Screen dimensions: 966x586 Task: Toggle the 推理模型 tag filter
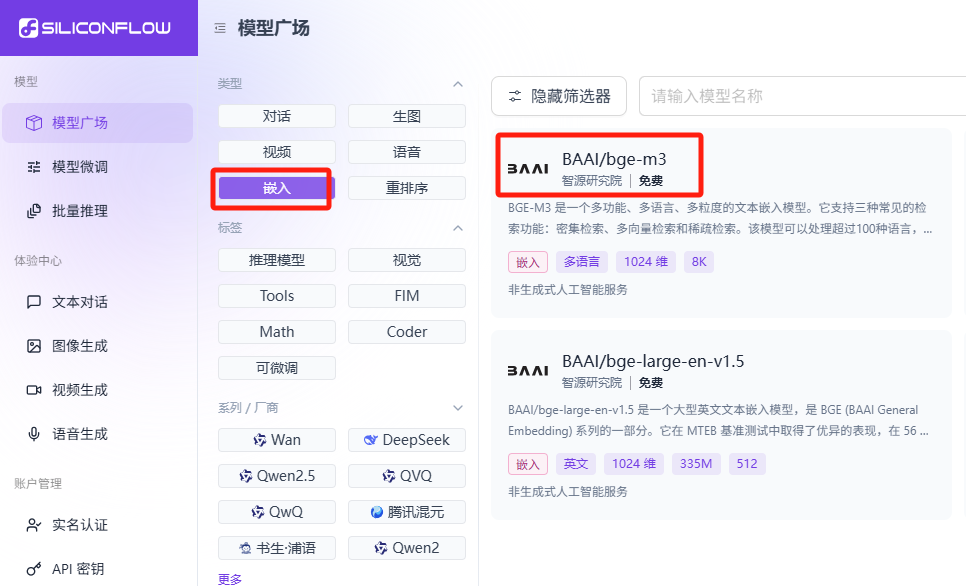277,260
